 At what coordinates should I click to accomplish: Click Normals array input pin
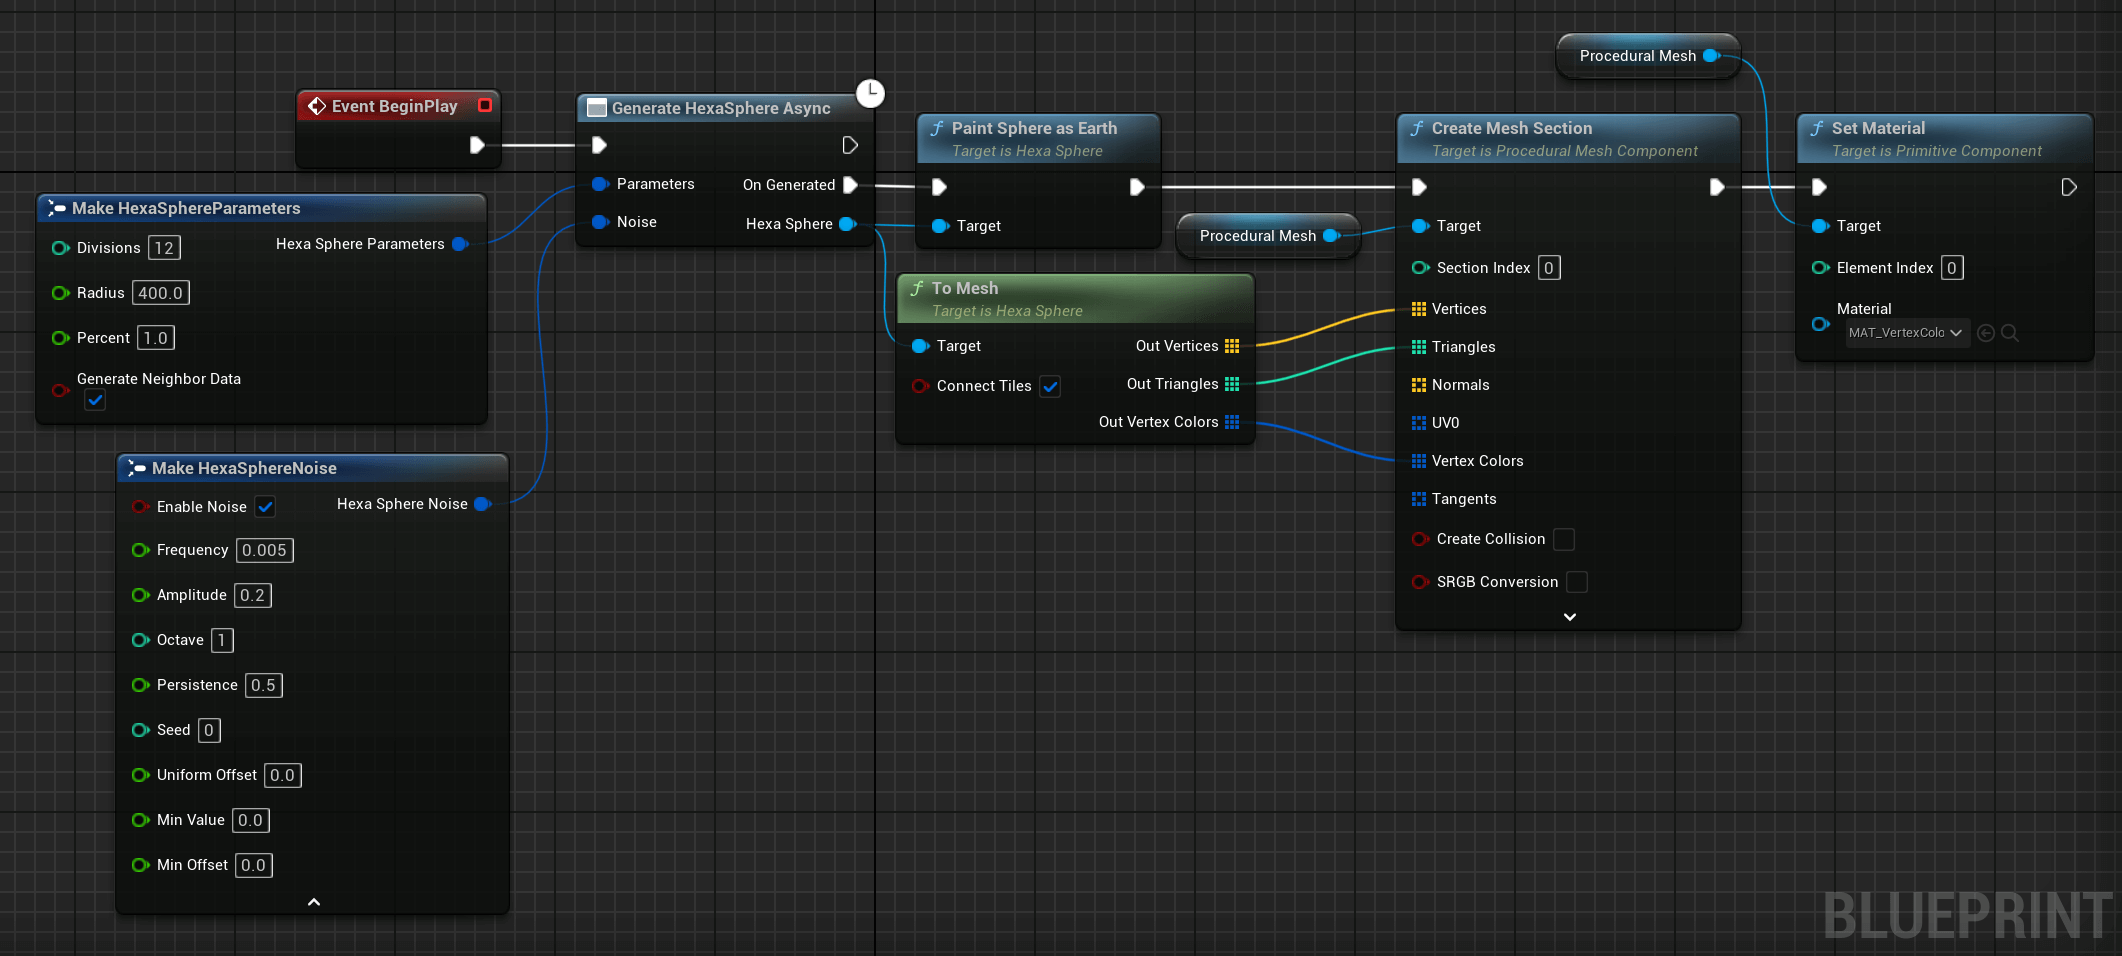point(1419,385)
